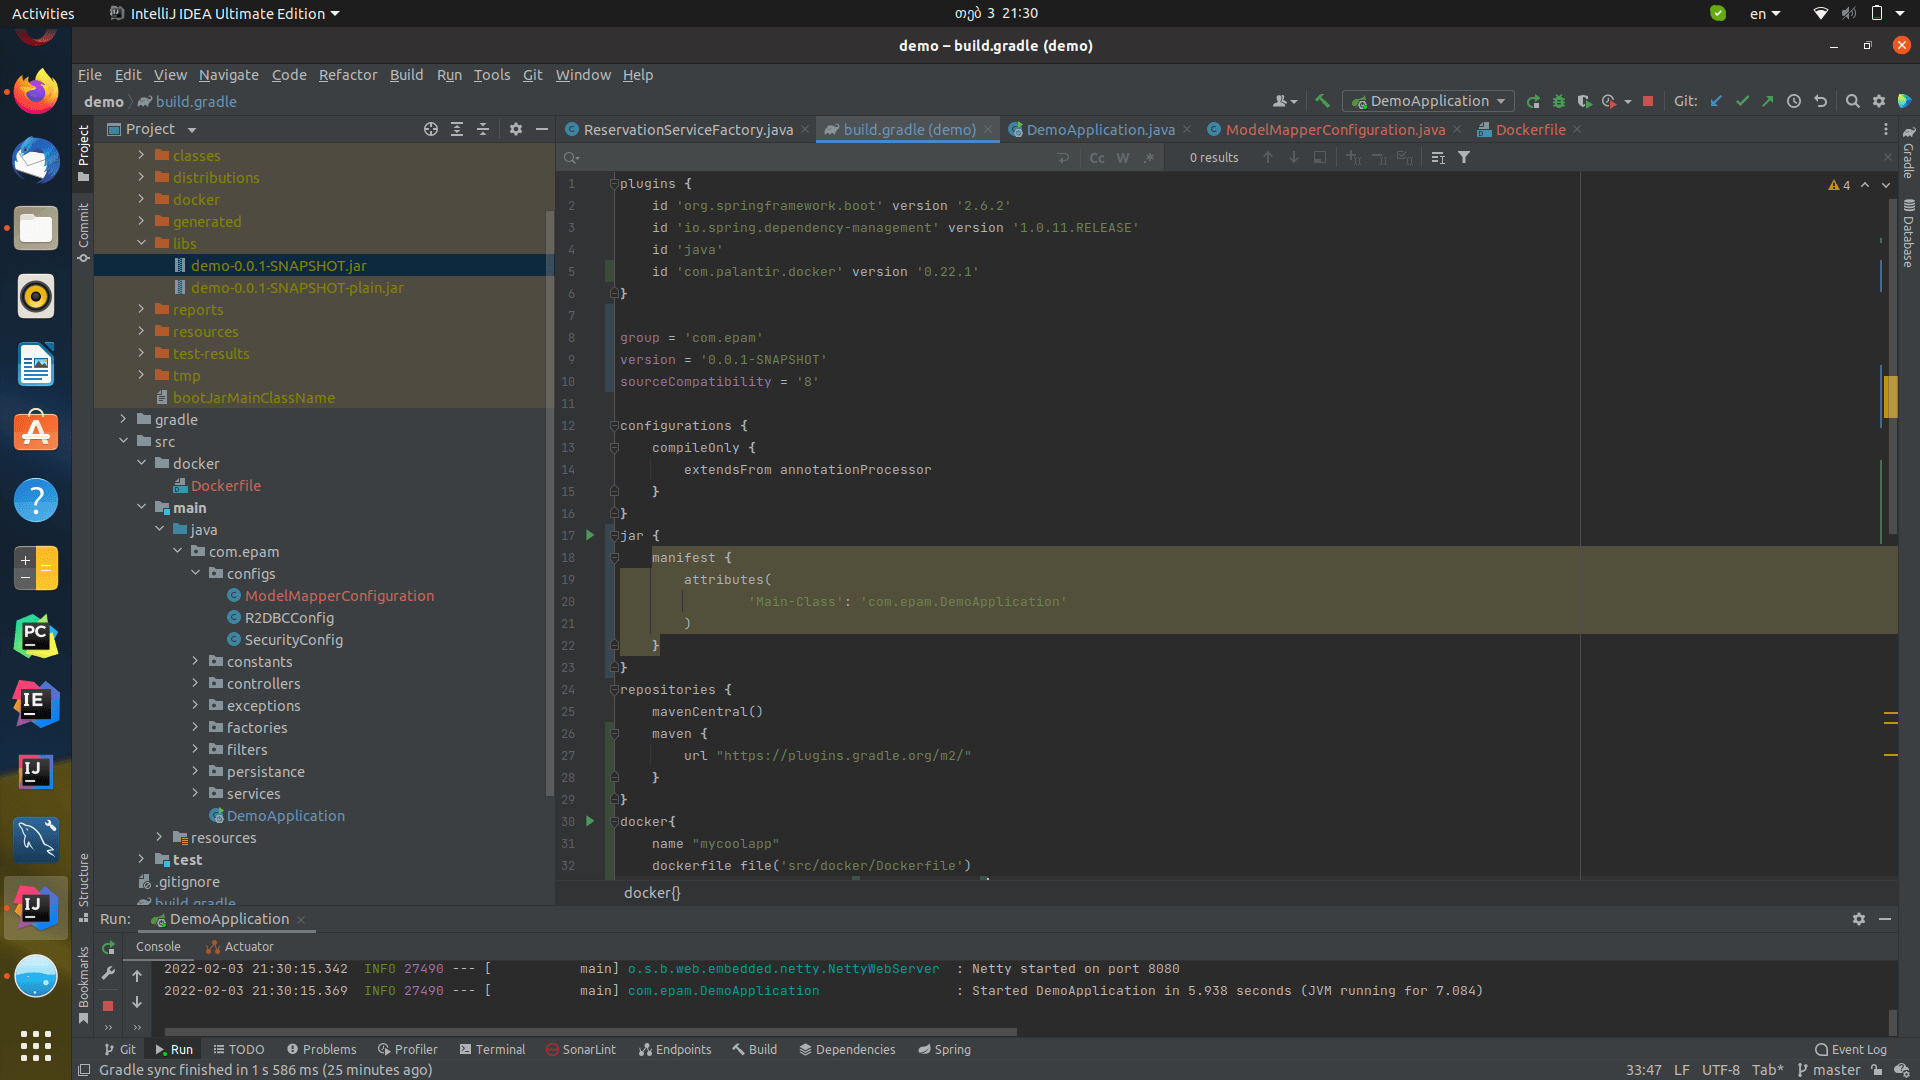
Task: Toggle Words option in search bar
Action: click(x=1123, y=158)
